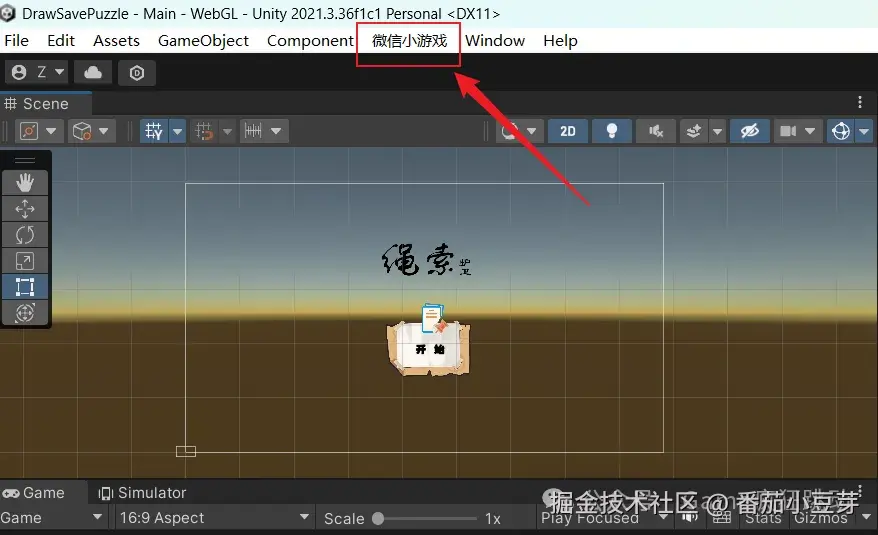
Task: Select the Rect tool
Action: click(25, 286)
